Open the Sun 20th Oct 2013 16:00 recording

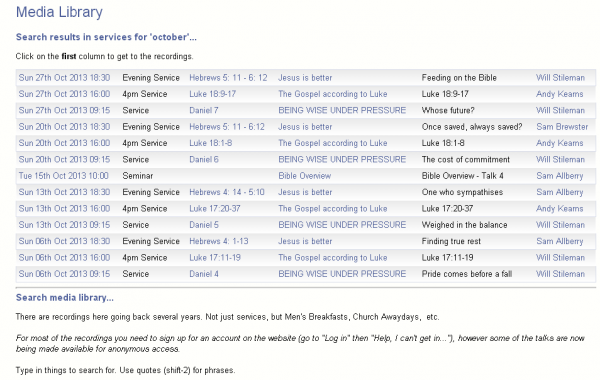[64, 143]
